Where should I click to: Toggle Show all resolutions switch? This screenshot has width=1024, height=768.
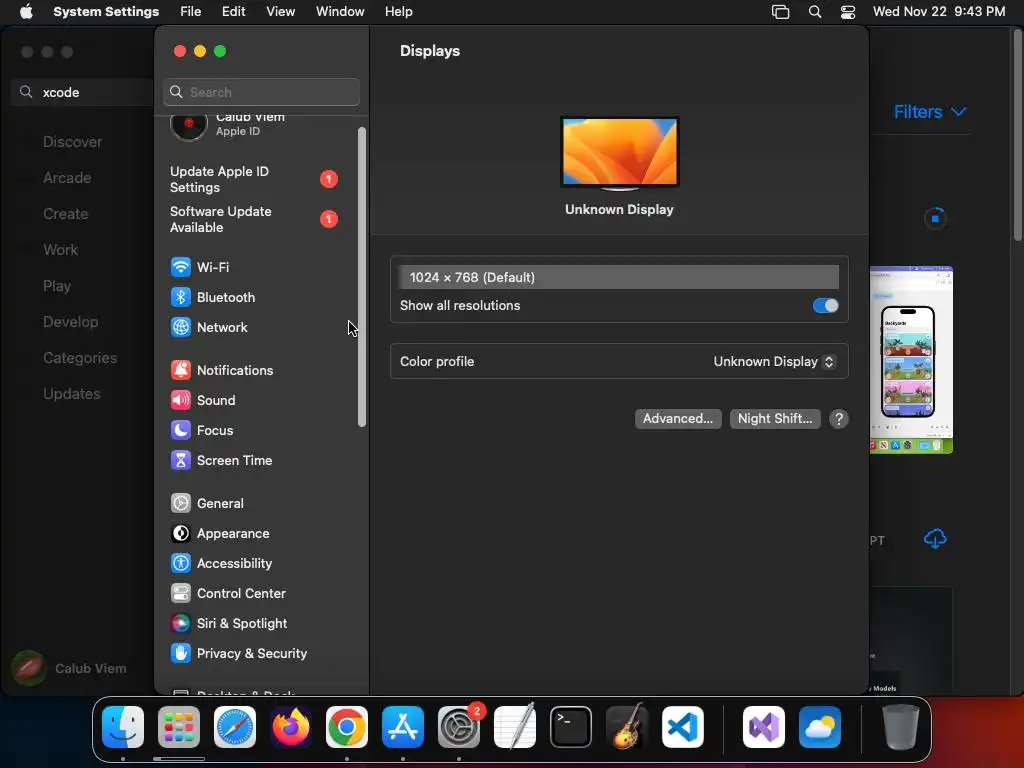825,306
